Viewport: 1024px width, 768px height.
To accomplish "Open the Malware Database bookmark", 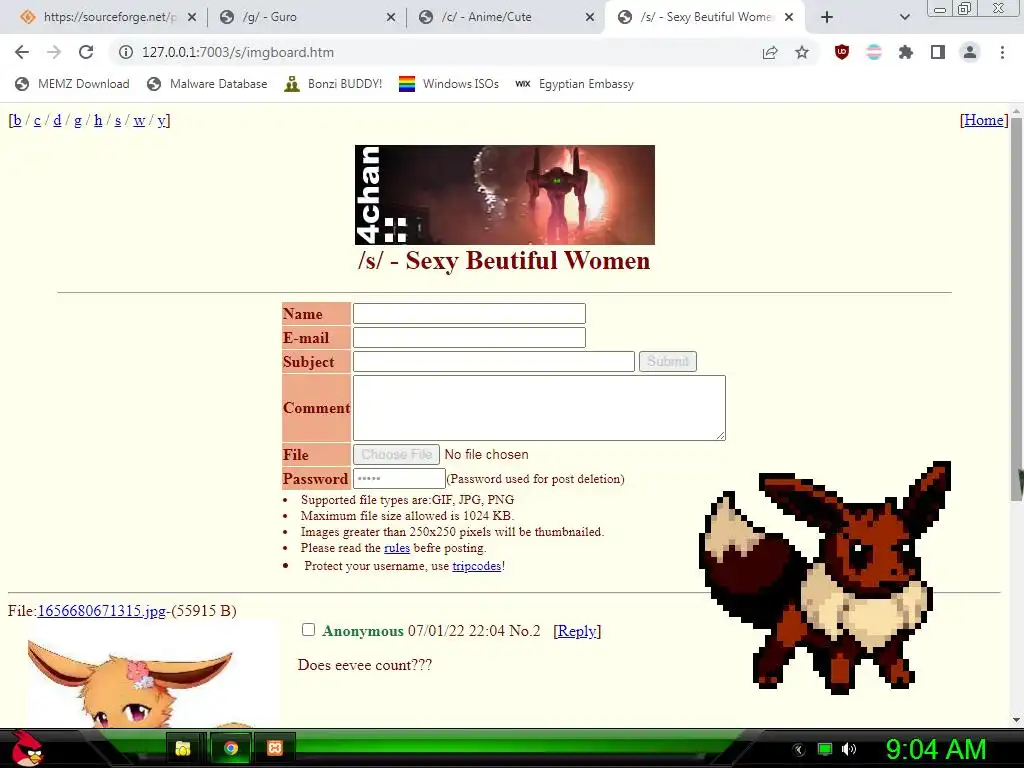I will click(207, 84).
